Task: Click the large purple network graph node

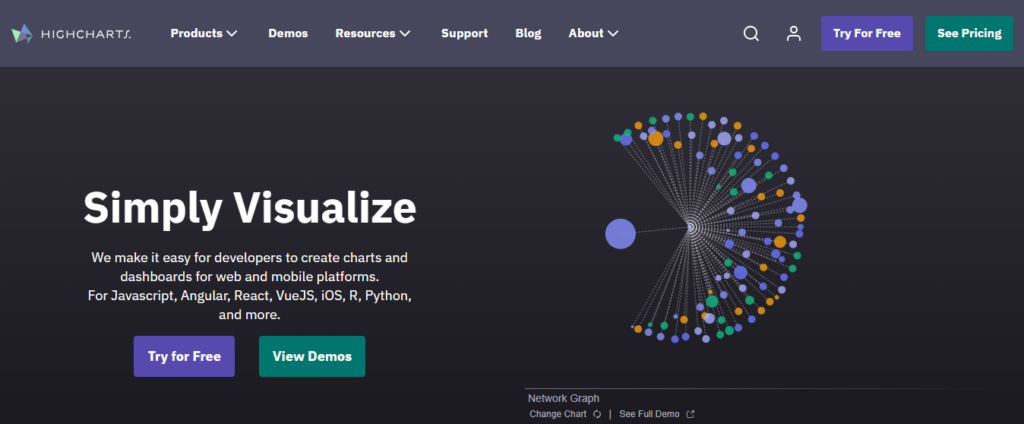Action: (x=620, y=234)
